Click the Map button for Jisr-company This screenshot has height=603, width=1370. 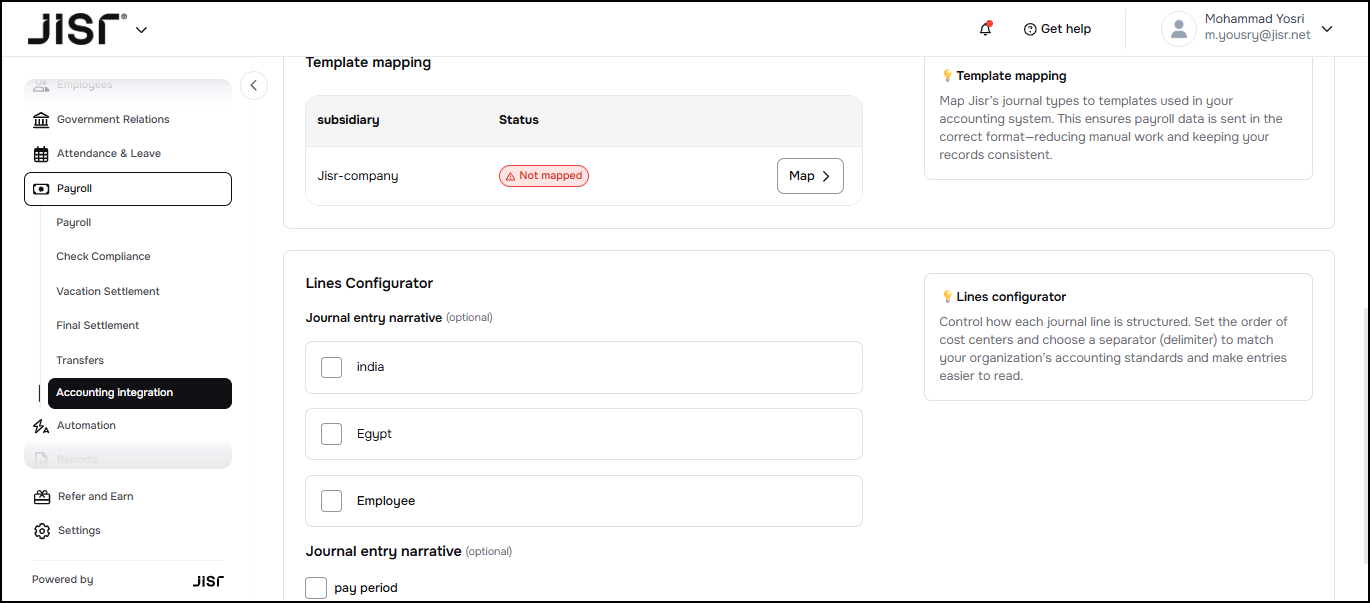click(810, 176)
